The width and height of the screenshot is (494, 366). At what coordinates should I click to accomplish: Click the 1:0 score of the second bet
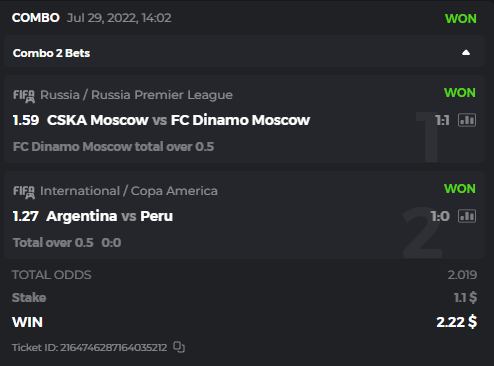point(440,216)
